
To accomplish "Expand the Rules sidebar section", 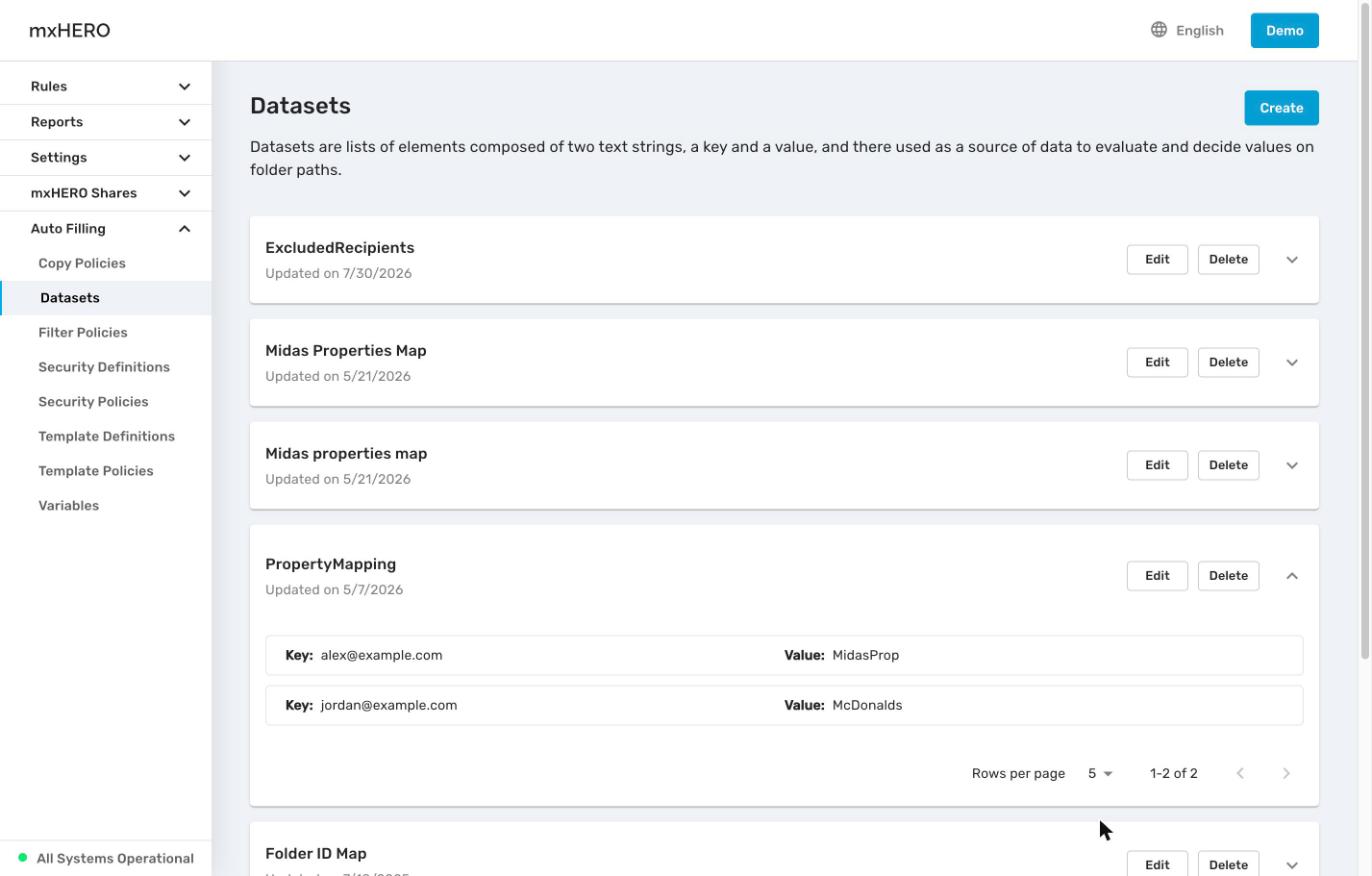I will (106, 86).
